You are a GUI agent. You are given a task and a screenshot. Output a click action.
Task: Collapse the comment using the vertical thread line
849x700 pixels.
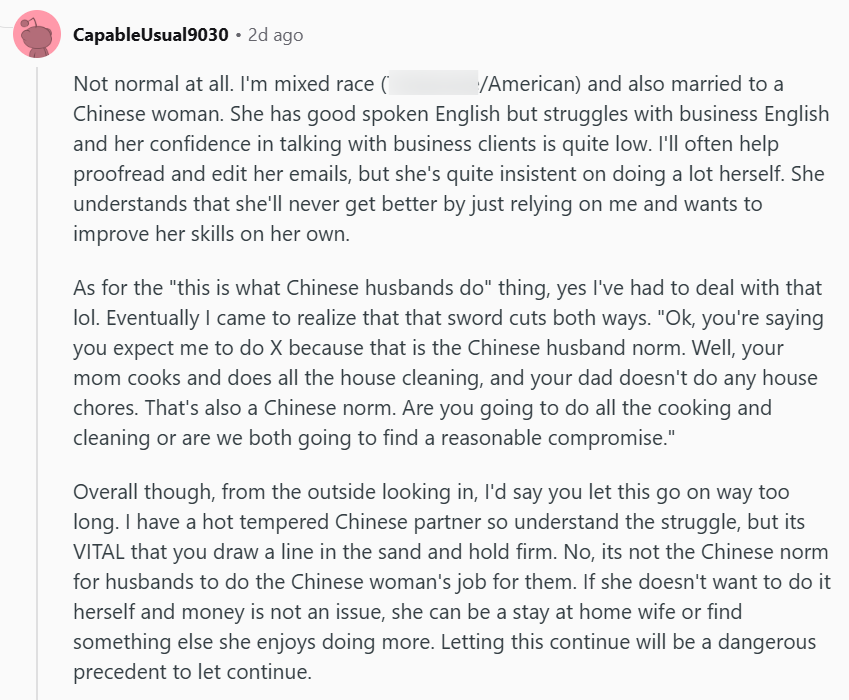[37, 380]
